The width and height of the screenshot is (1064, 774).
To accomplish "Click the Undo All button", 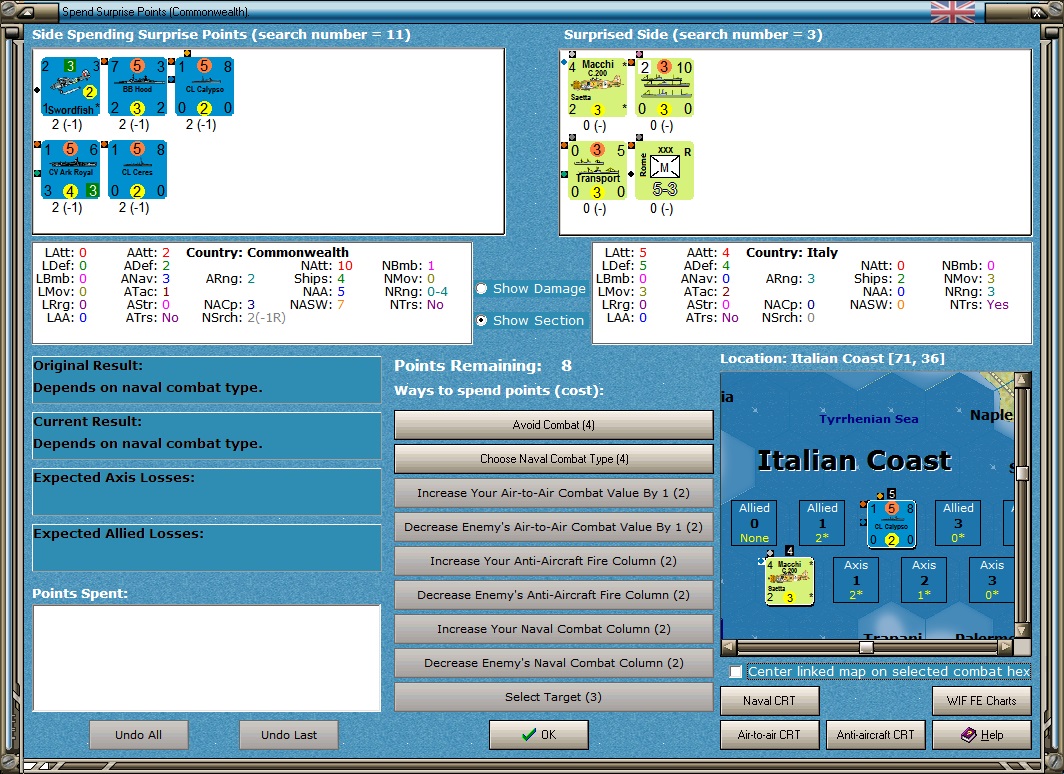I will click(138, 735).
